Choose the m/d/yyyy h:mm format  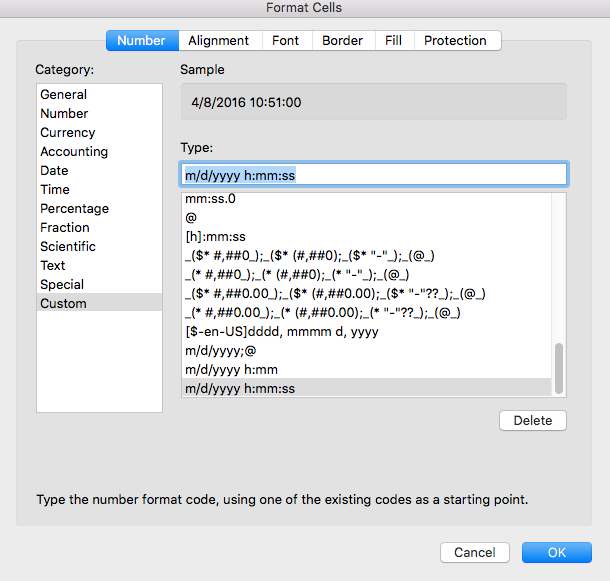coord(230,370)
